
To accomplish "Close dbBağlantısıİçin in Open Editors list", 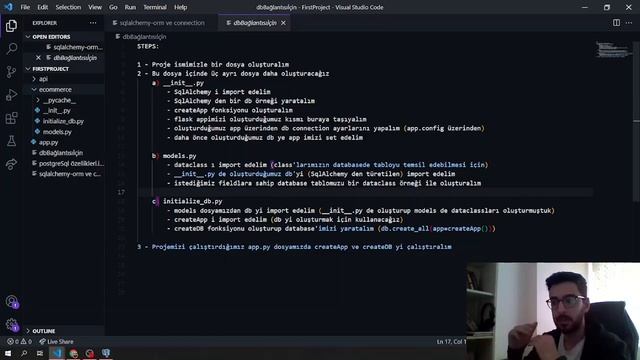I will pos(38,58).
